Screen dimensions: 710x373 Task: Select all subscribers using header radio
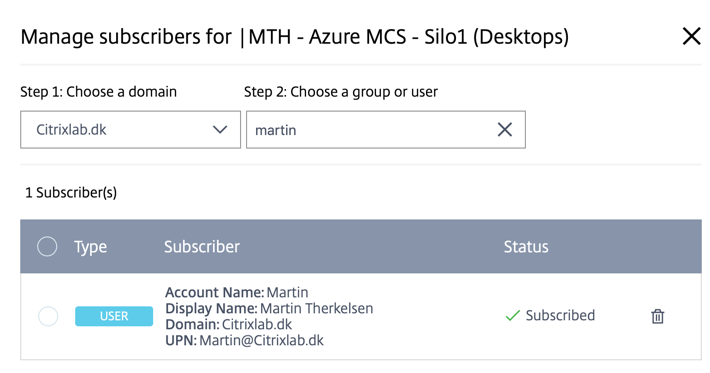click(x=47, y=247)
